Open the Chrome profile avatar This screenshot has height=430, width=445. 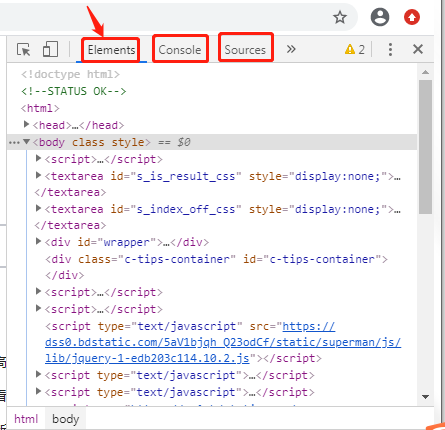[380, 17]
